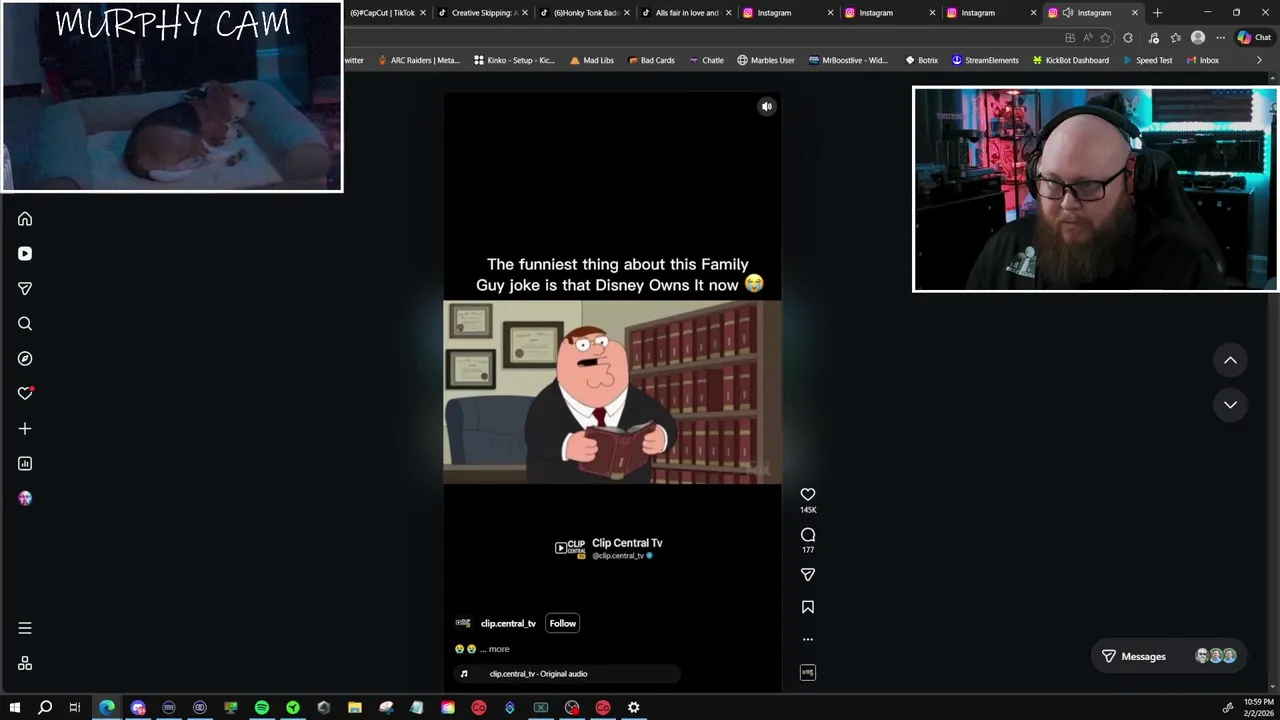Open the reel's three-dot more options
This screenshot has height=720, width=1280.
tap(808, 640)
